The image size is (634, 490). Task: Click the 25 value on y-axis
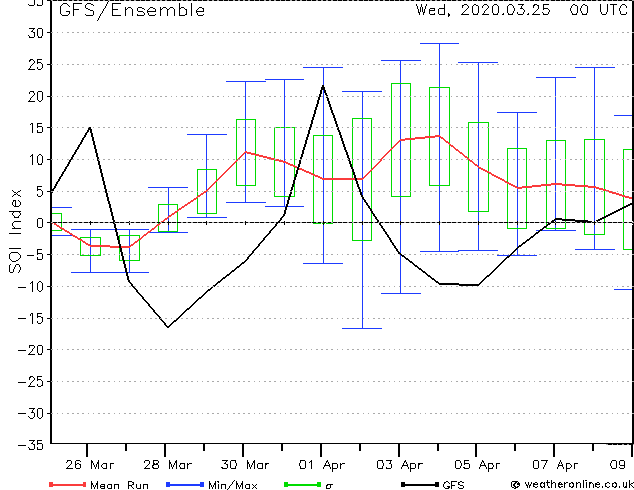point(36,65)
